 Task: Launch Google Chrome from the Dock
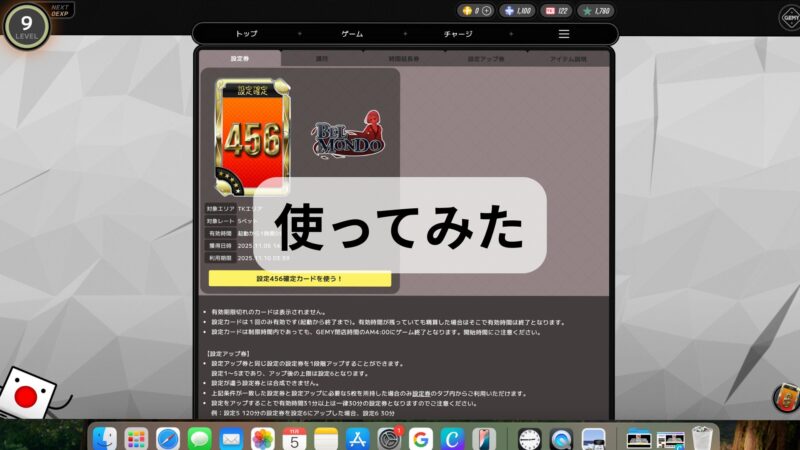[x=420, y=438]
